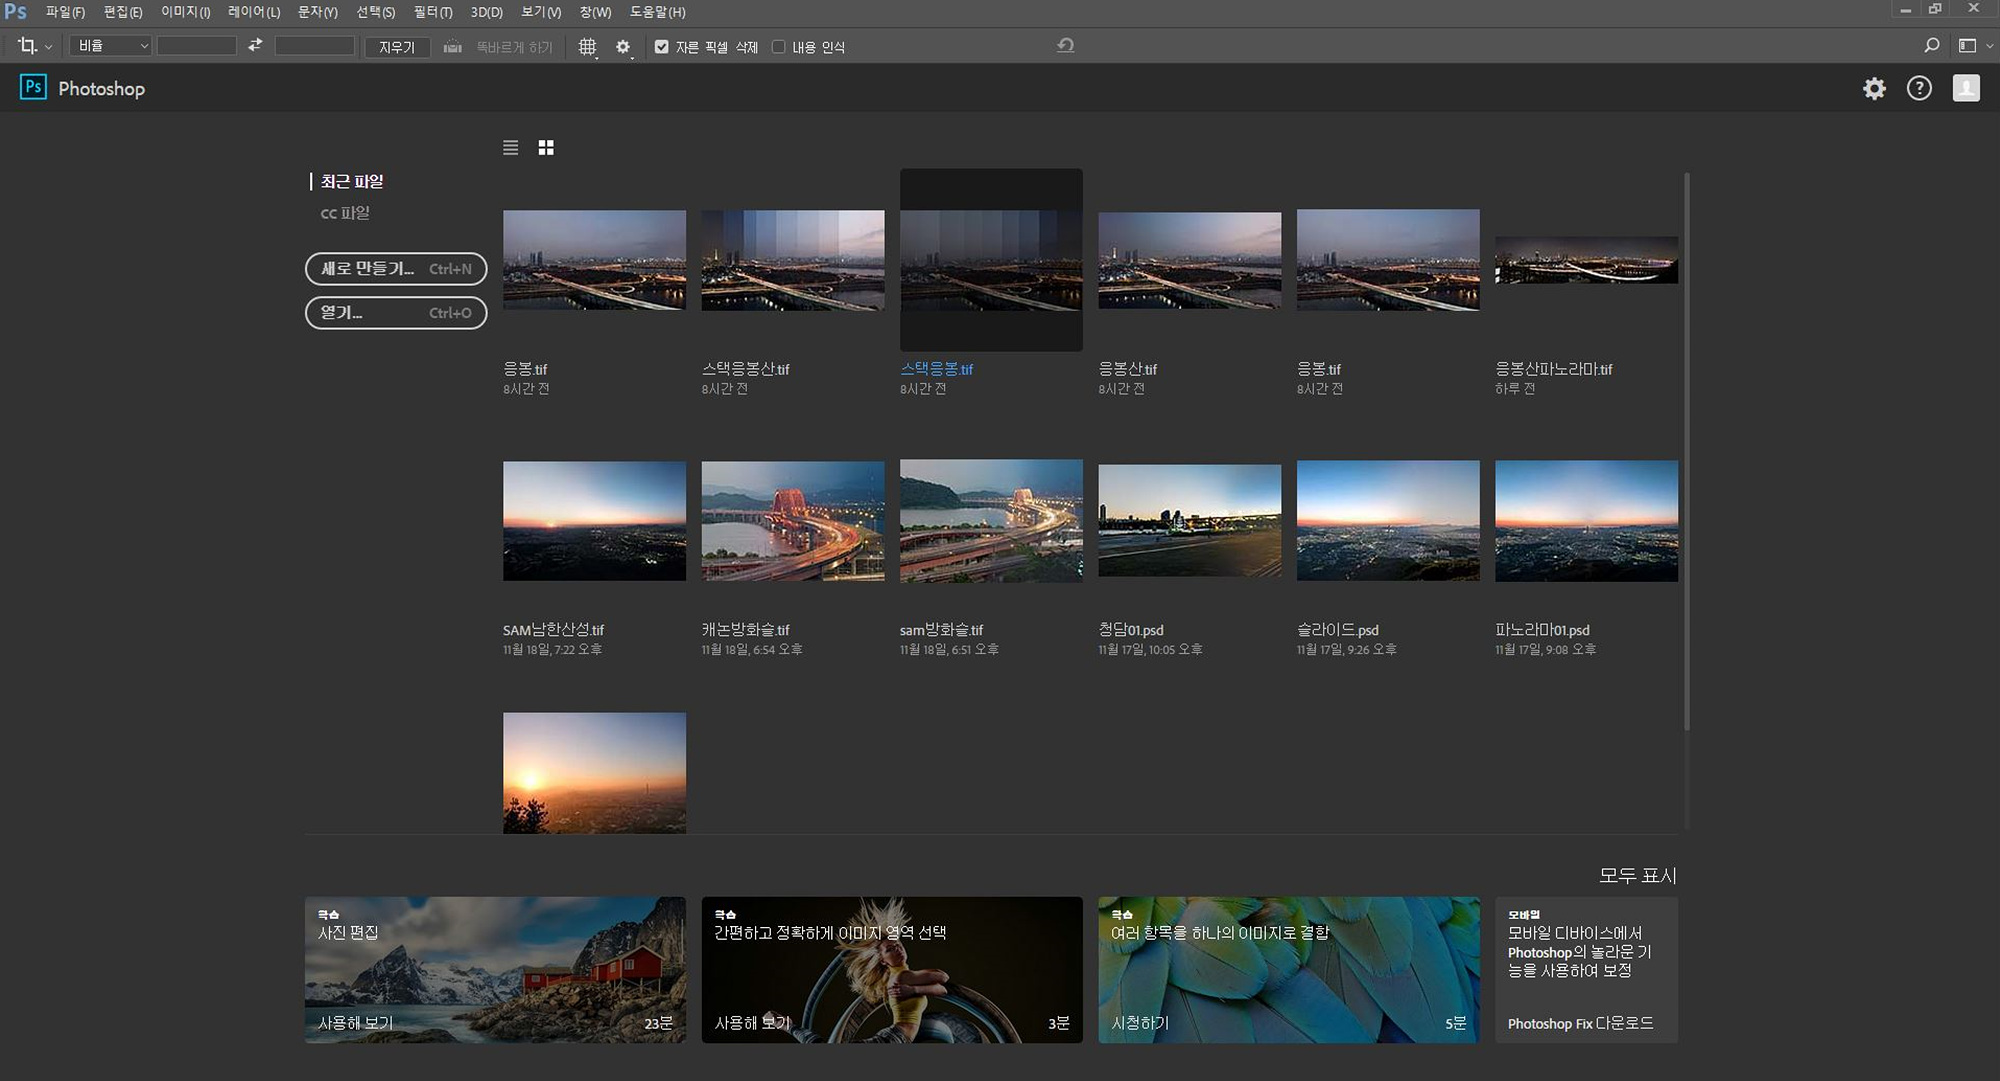The height and width of the screenshot is (1081, 2000).
Task: Toggle 자른 픽셀 삭제 checkbox
Action: [661, 47]
